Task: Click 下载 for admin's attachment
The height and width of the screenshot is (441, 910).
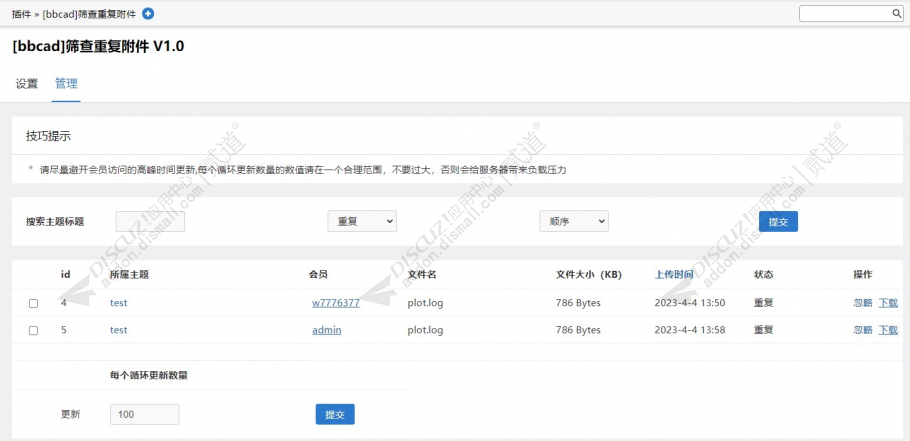Action: point(888,330)
